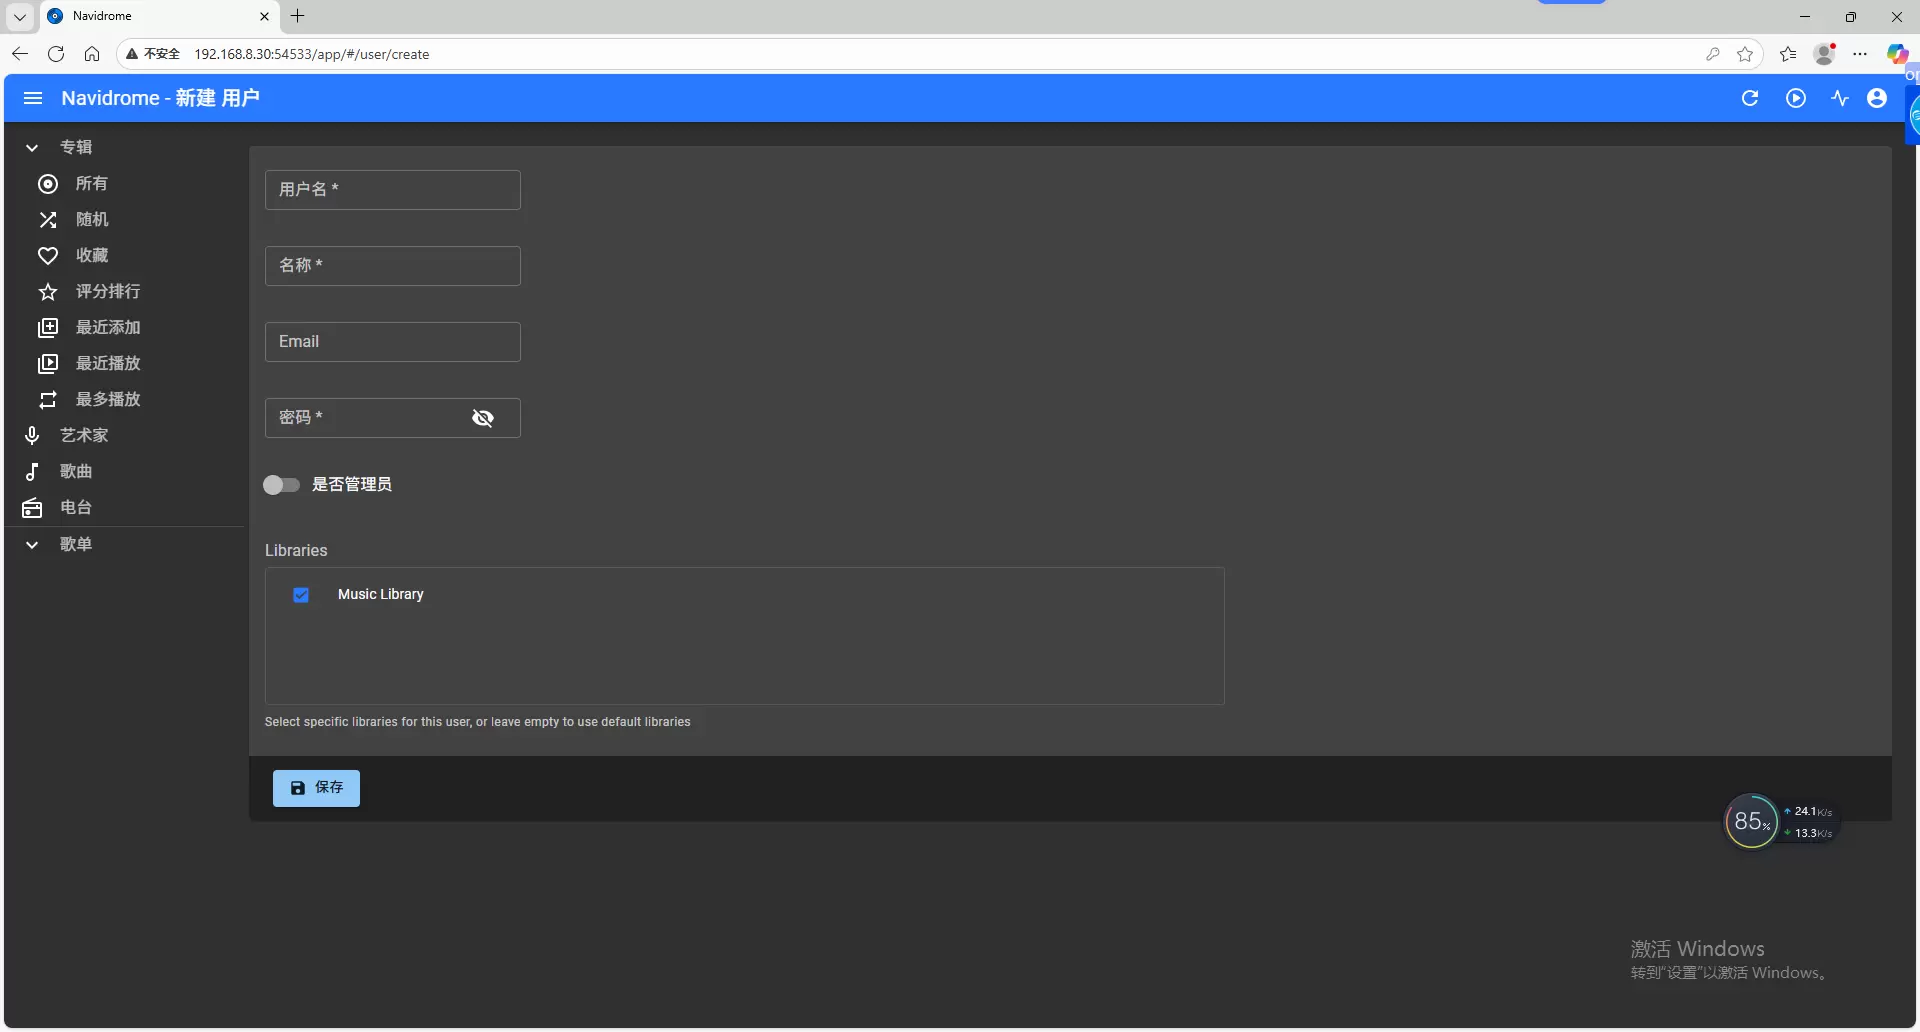Open the 随机 shuffle albums view
The width and height of the screenshot is (1920, 1032).
click(x=91, y=220)
